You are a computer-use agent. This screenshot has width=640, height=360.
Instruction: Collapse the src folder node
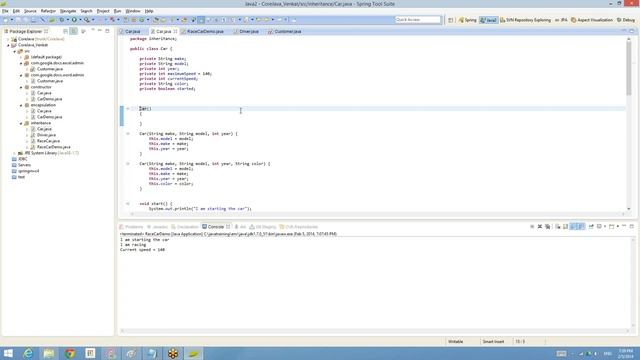point(15,51)
